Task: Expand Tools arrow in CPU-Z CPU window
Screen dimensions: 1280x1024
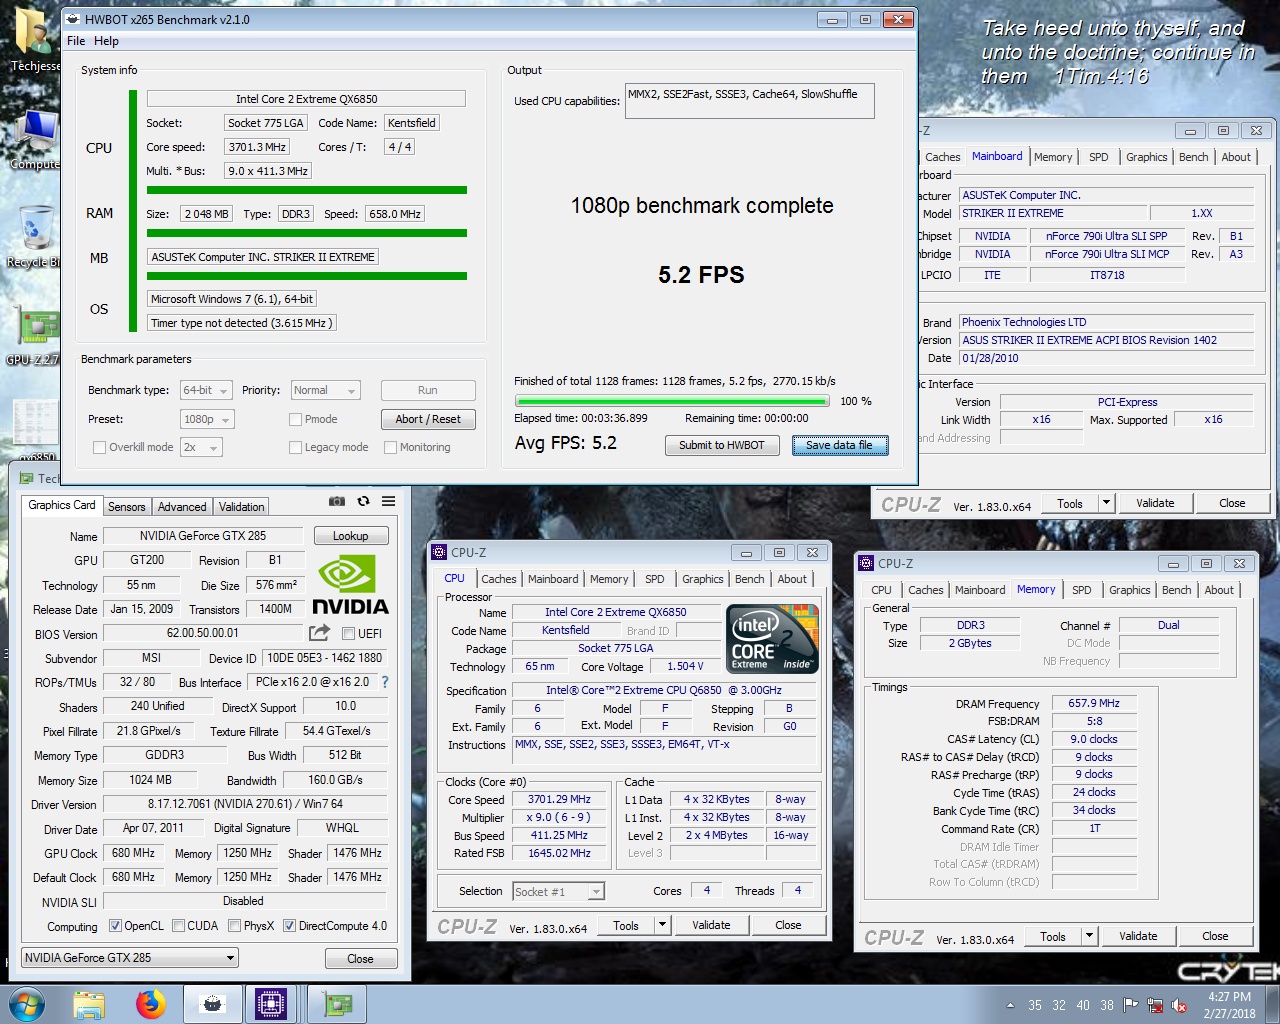Action: point(662,925)
